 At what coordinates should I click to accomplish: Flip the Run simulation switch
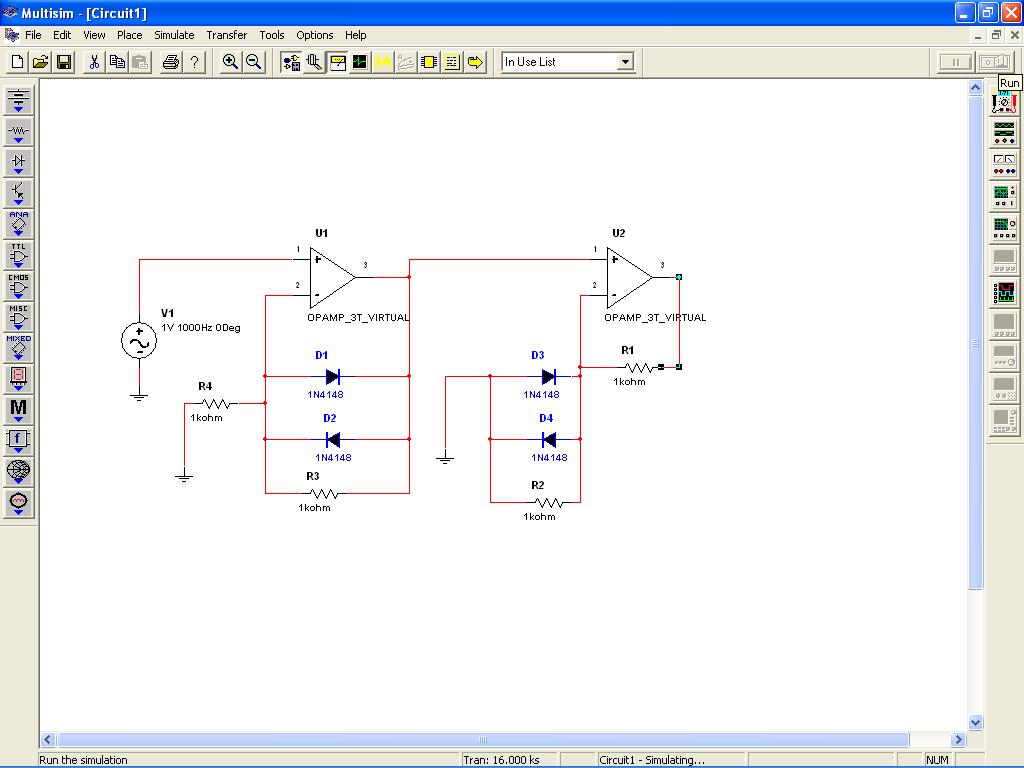(x=994, y=62)
